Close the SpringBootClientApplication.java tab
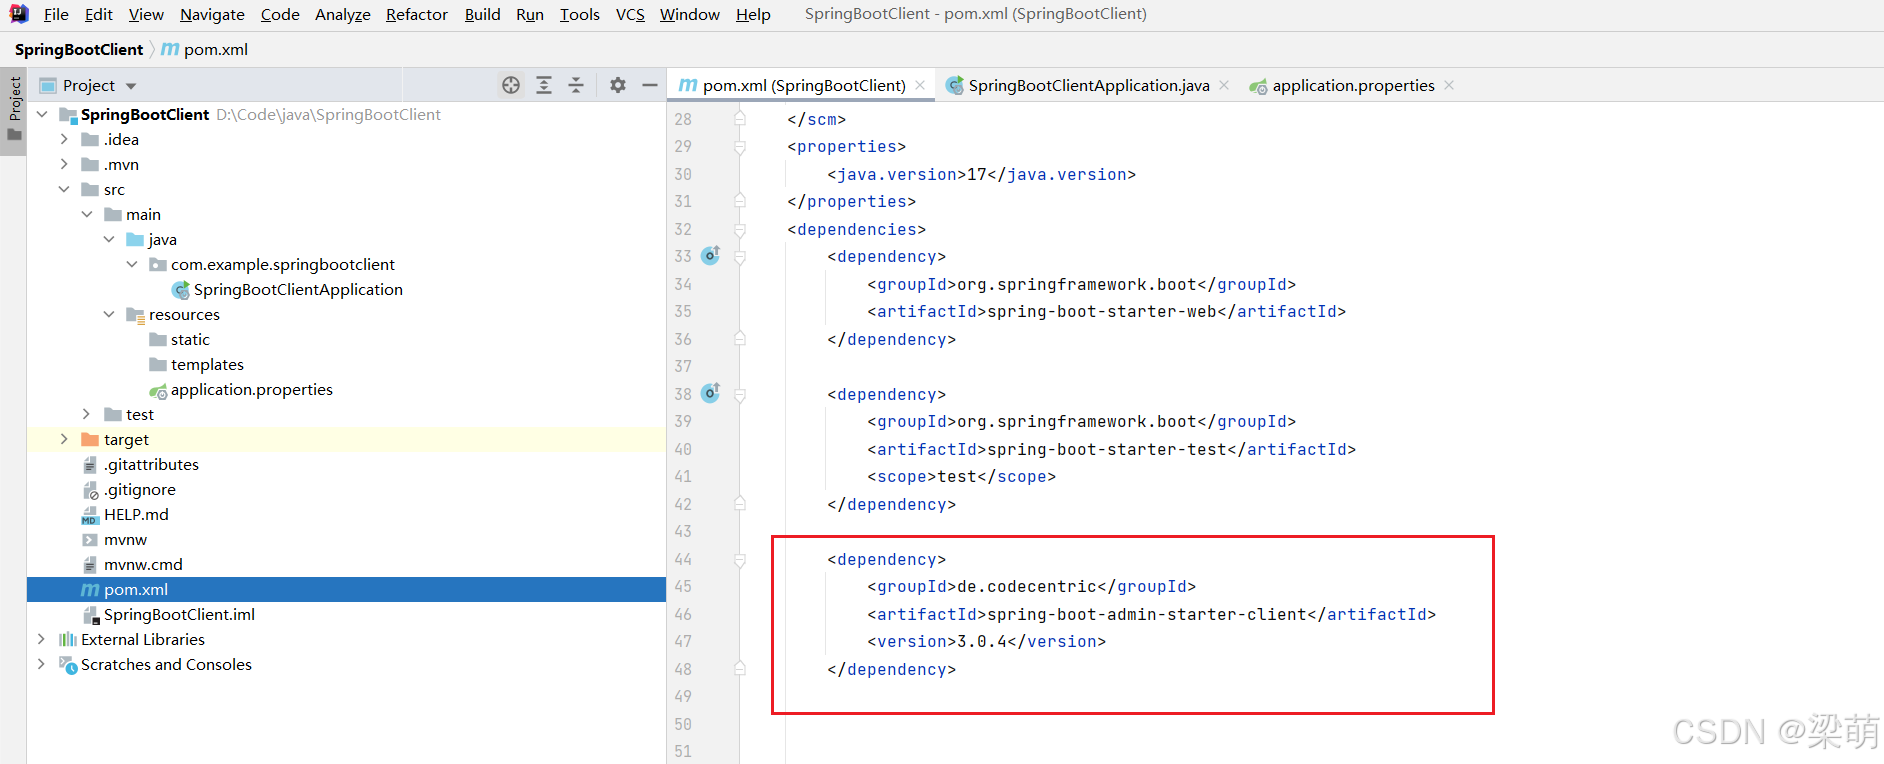 (x=1224, y=85)
